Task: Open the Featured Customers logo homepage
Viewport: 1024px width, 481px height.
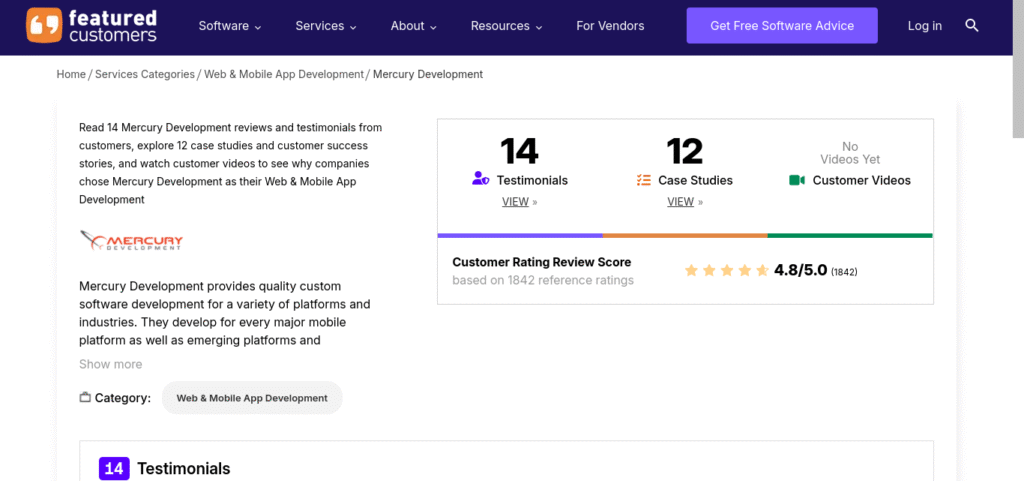Action: (x=91, y=25)
